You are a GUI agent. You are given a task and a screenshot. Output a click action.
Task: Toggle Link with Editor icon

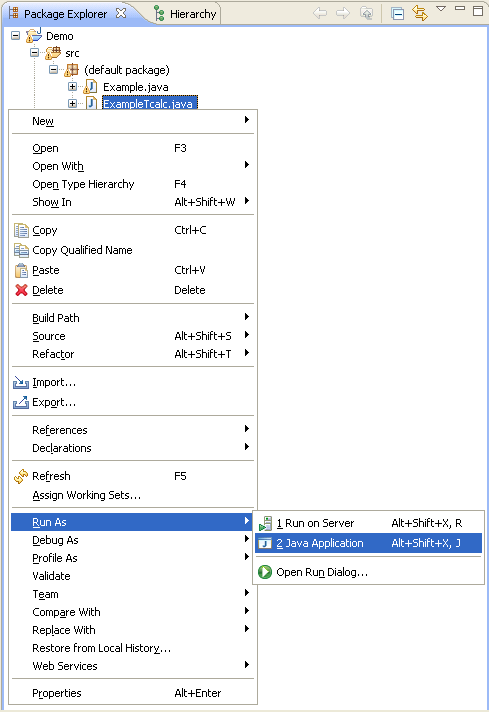point(420,13)
